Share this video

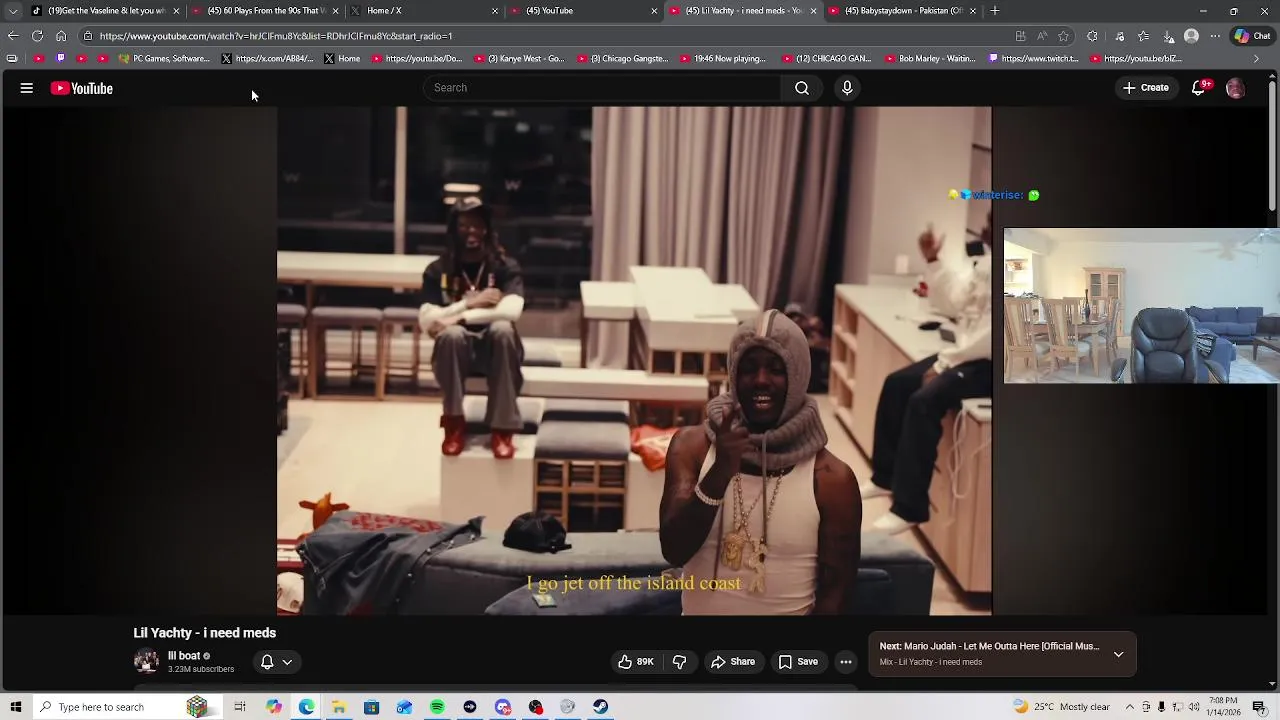pos(733,662)
